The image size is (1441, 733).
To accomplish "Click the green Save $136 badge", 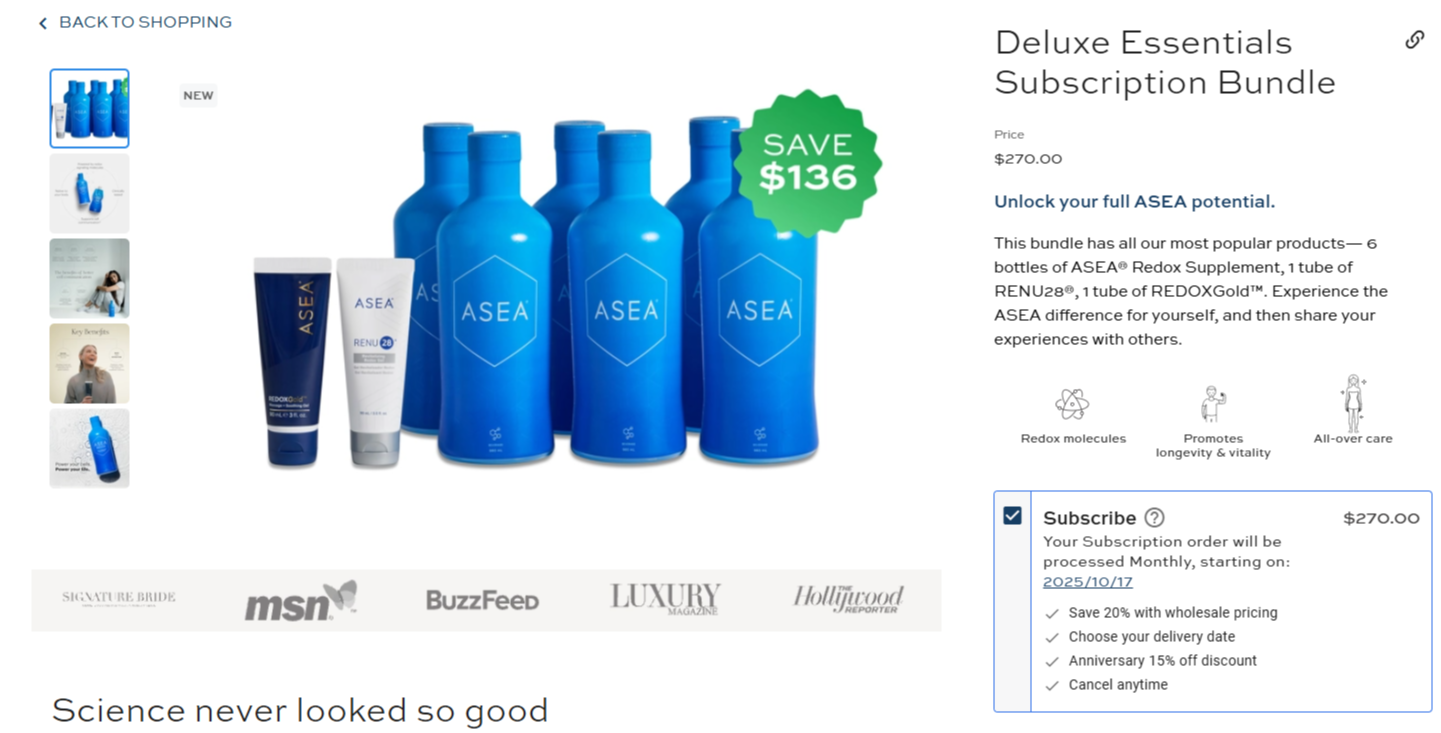I will click(x=808, y=163).
